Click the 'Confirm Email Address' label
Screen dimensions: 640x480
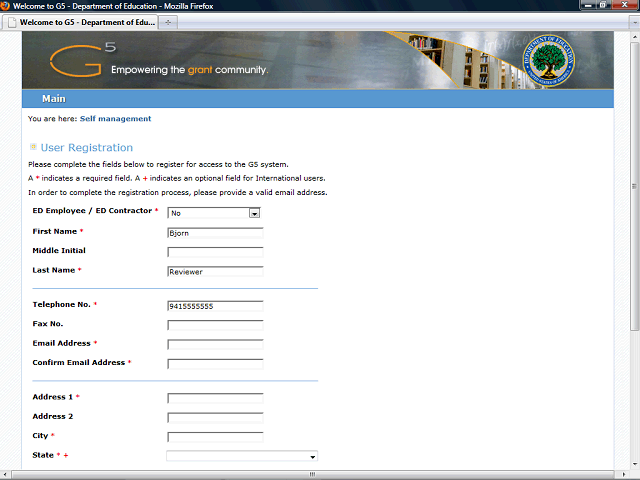78,362
